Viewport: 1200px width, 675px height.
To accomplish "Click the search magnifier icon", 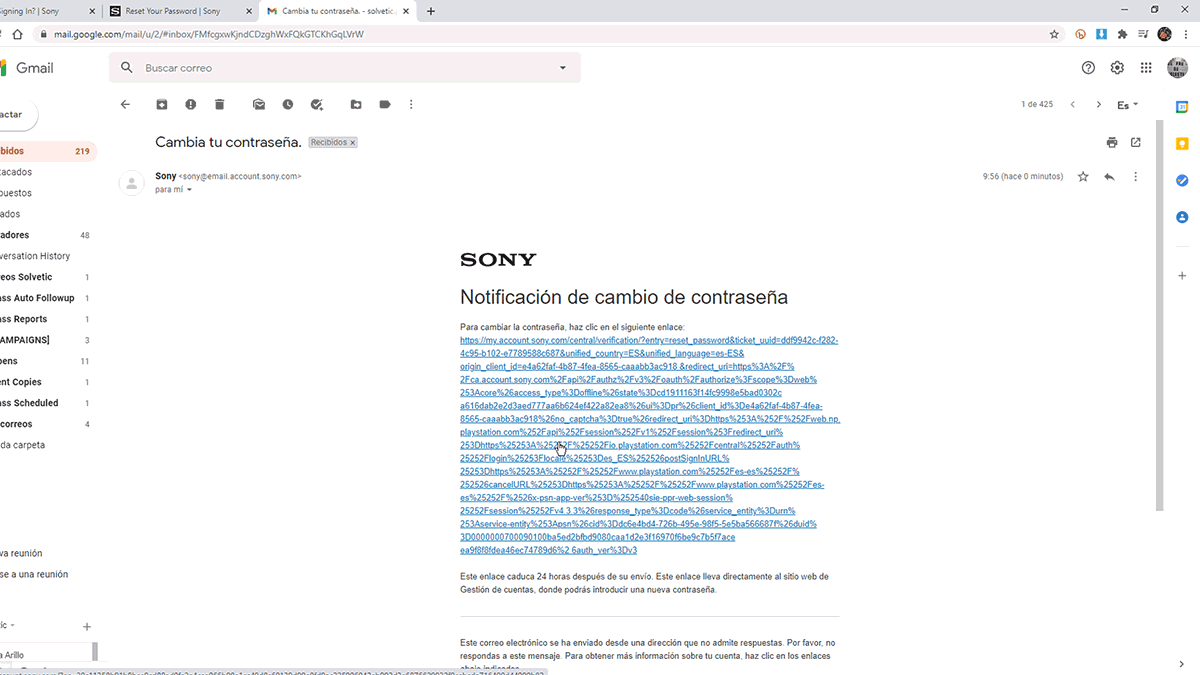I will click(126, 68).
